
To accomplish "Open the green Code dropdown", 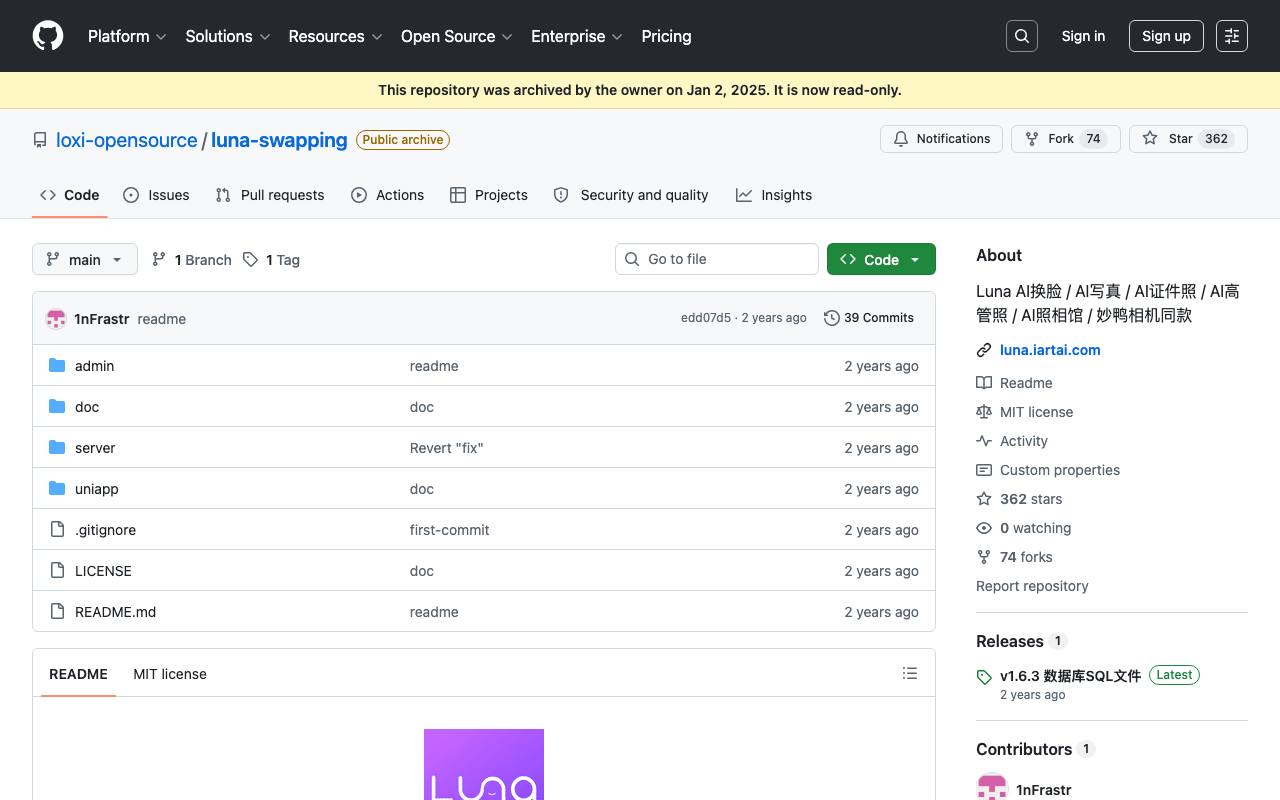I will coord(881,259).
